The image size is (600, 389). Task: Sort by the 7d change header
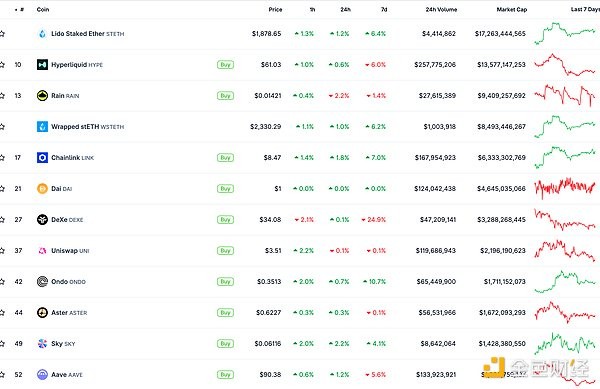tap(384, 10)
